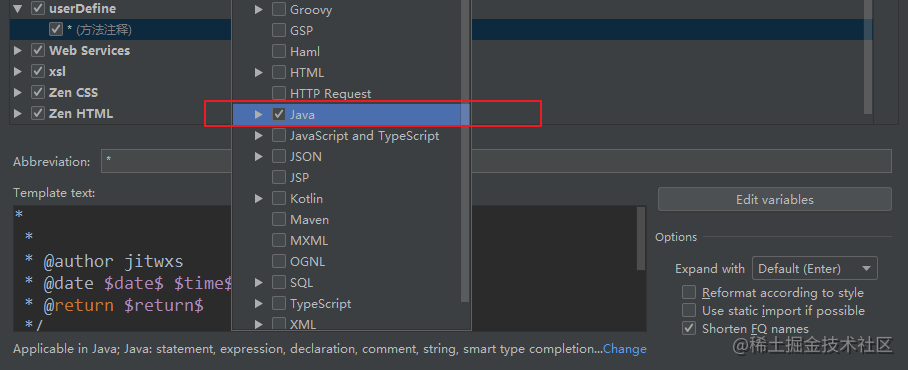Expand the Kotlin context node

point(259,199)
